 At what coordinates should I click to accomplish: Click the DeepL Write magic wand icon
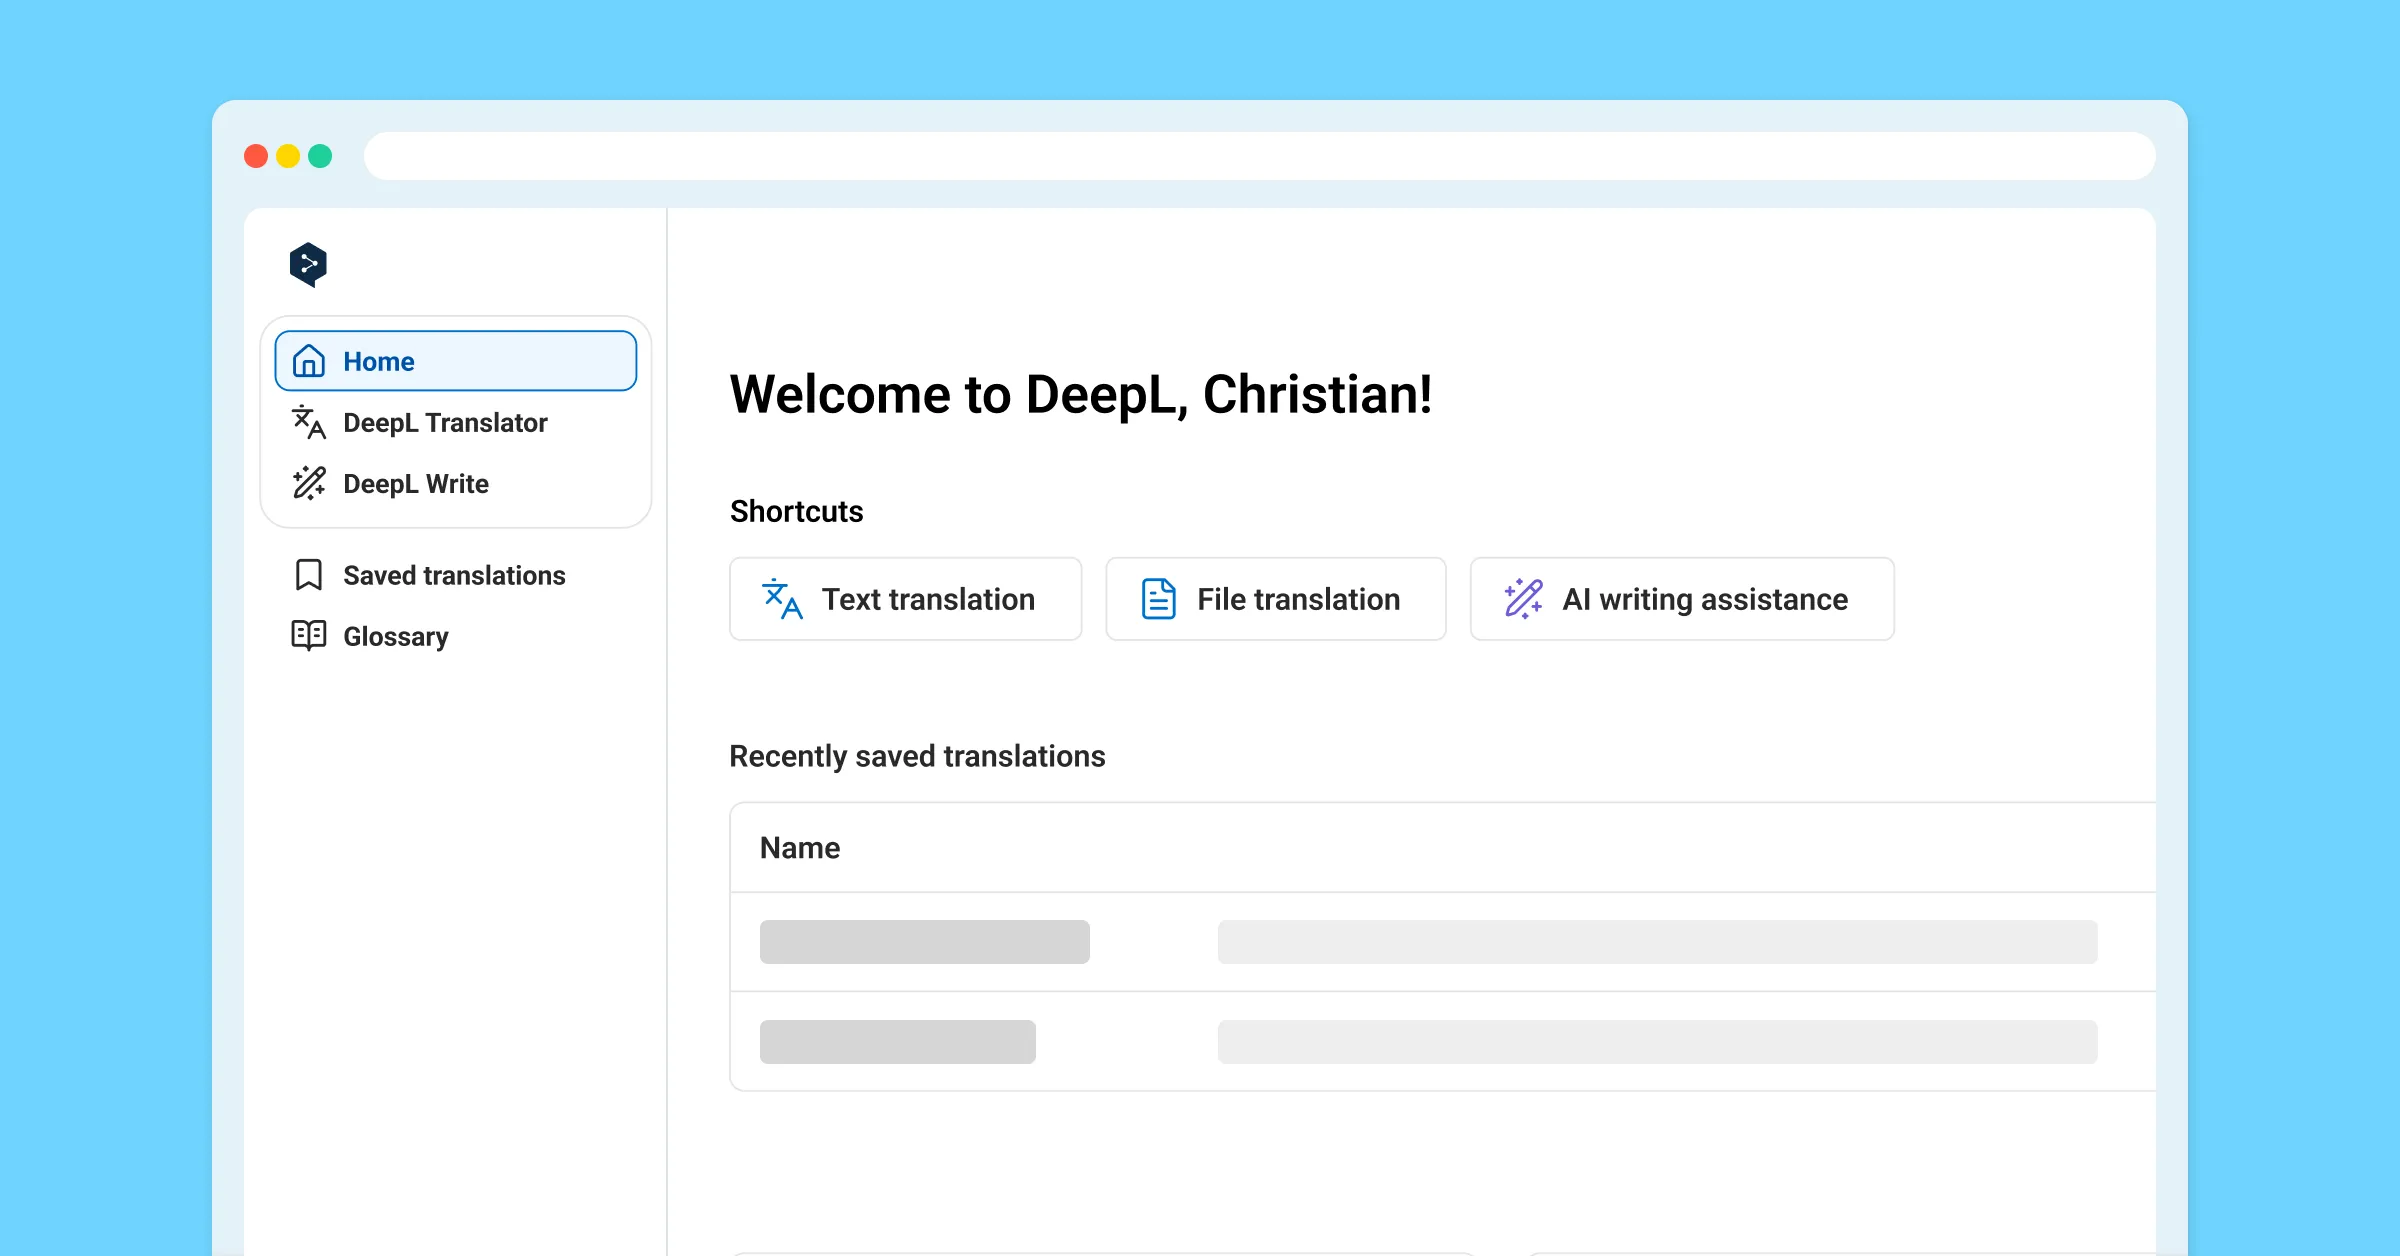pos(308,484)
